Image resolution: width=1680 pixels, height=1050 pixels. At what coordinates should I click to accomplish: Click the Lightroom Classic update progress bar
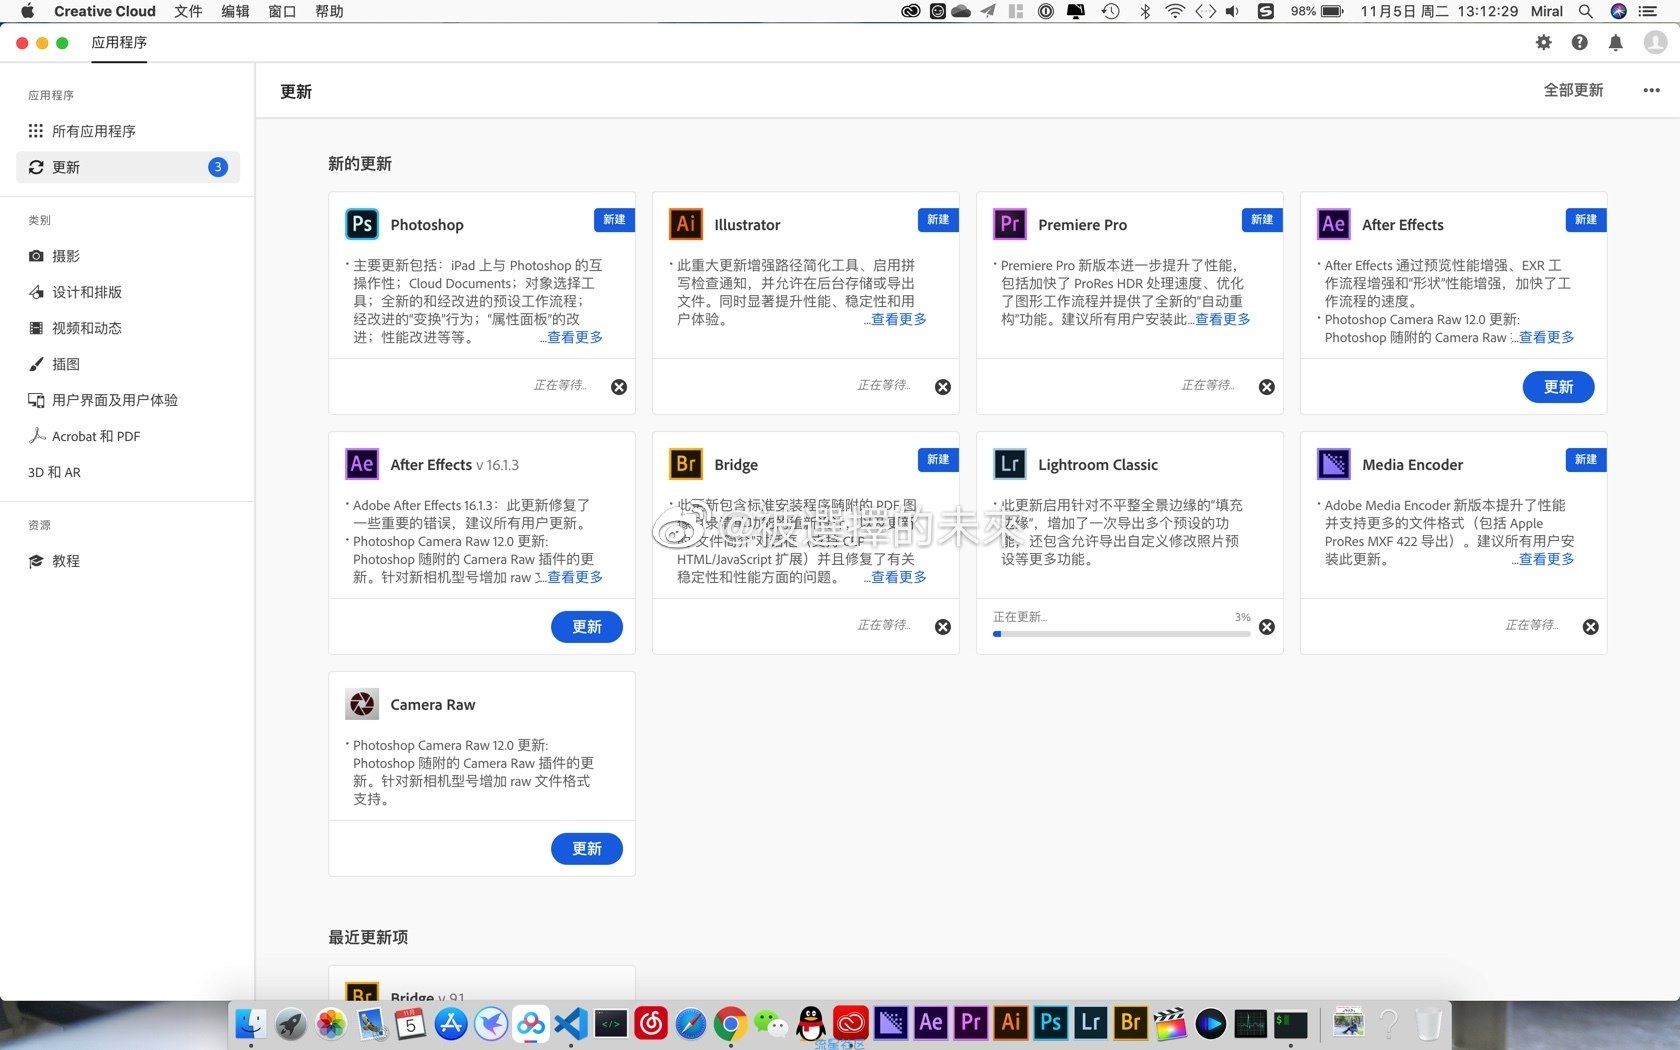click(x=1122, y=634)
